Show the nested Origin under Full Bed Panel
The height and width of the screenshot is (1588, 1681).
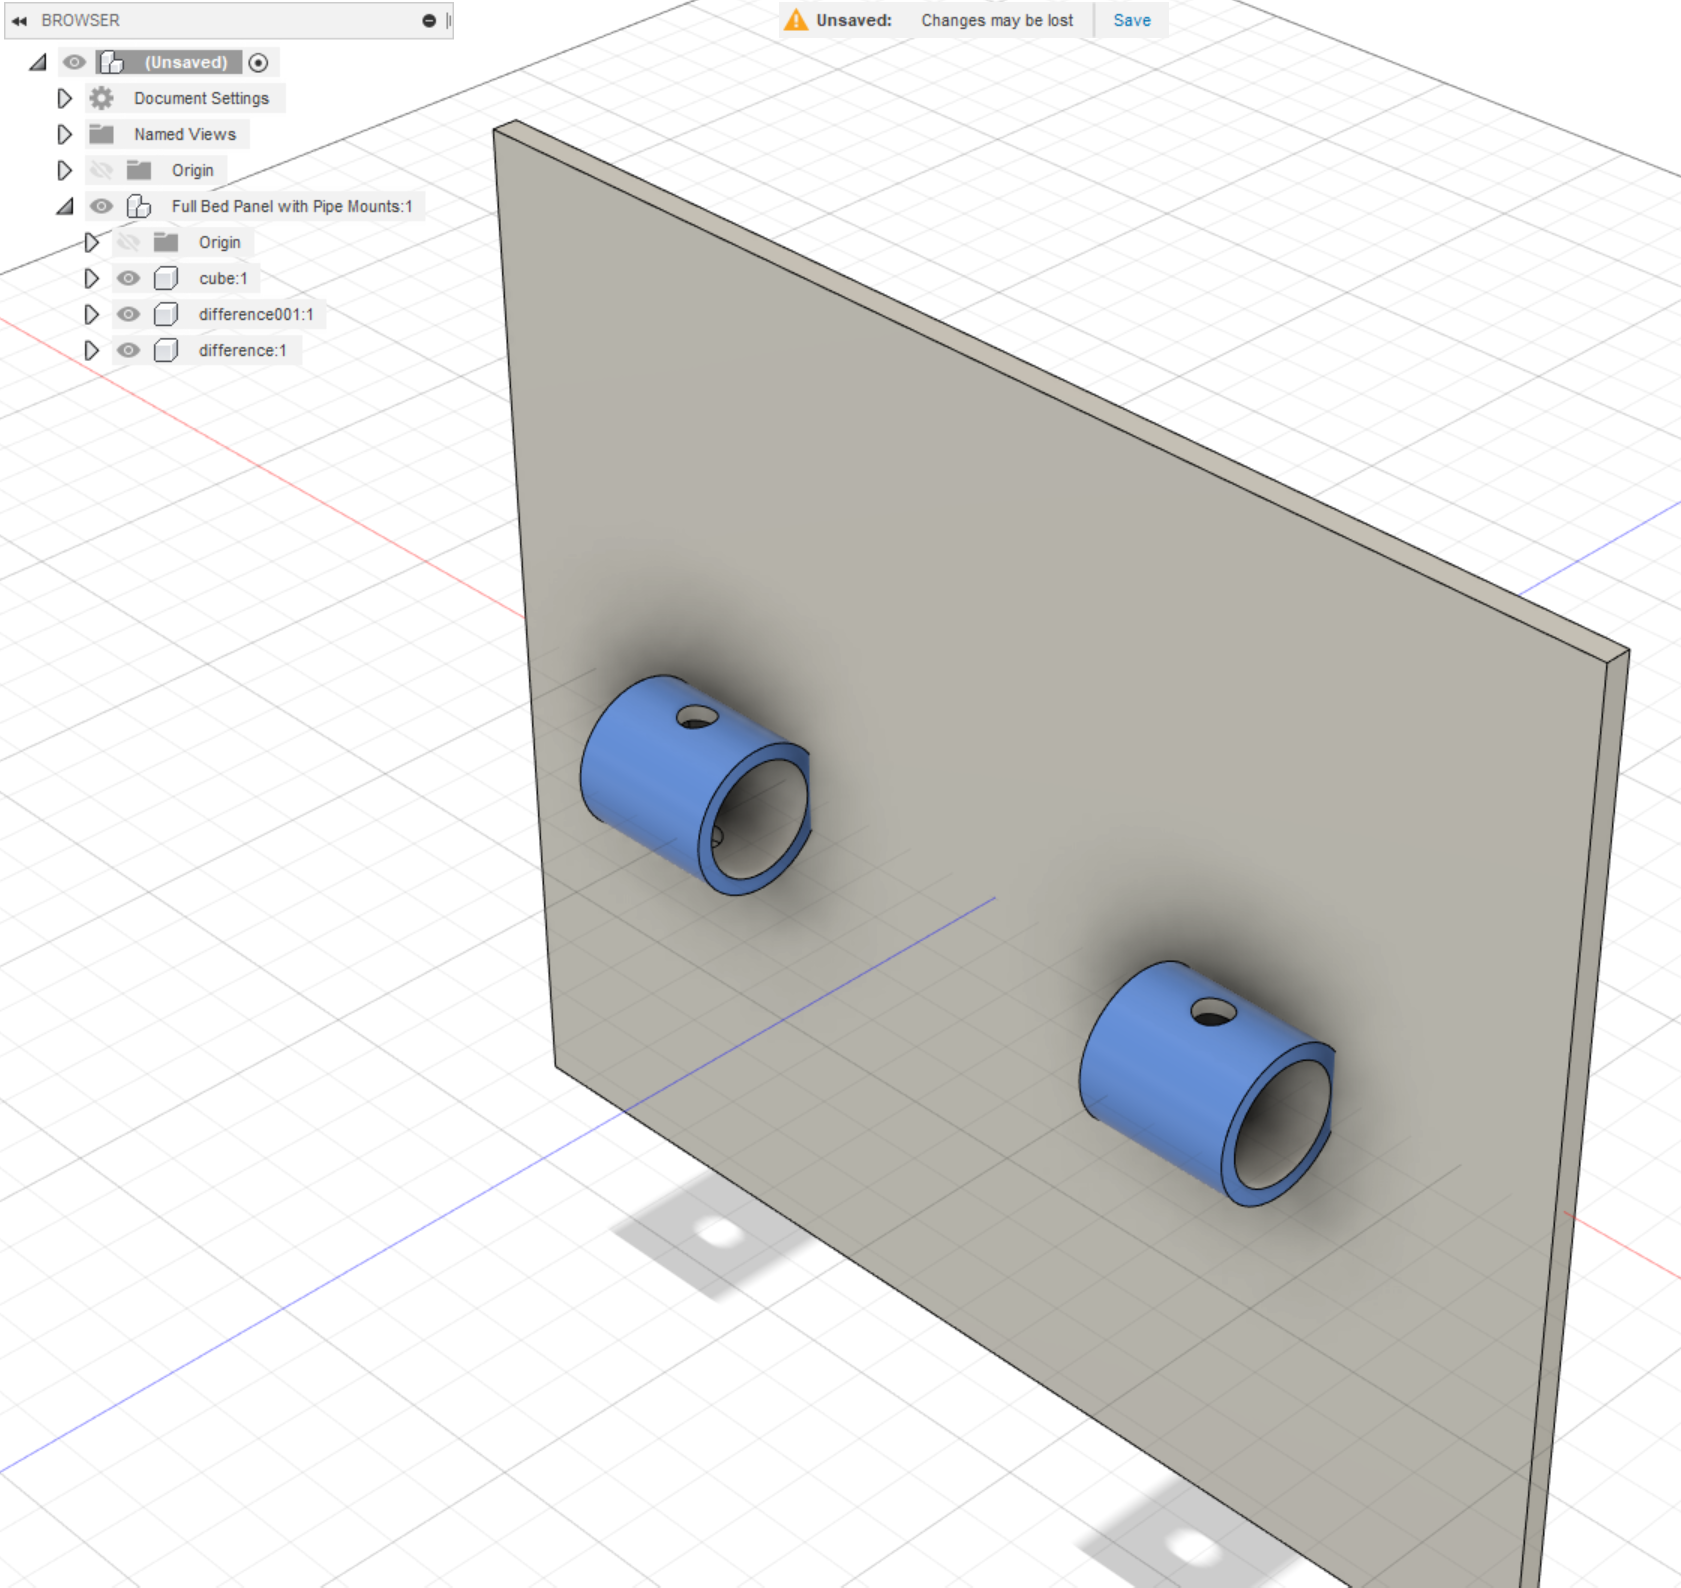pos(128,242)
